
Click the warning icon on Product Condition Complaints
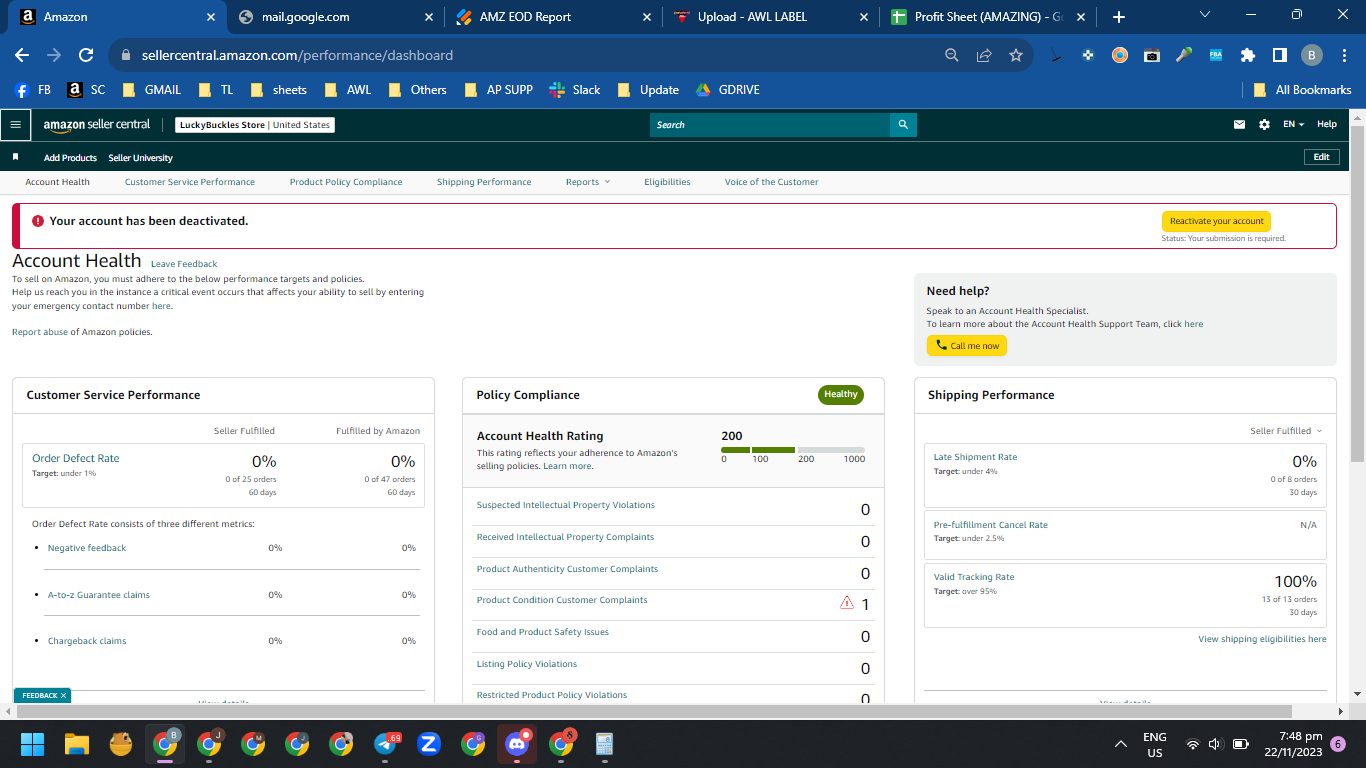click(x=847, y=603)
